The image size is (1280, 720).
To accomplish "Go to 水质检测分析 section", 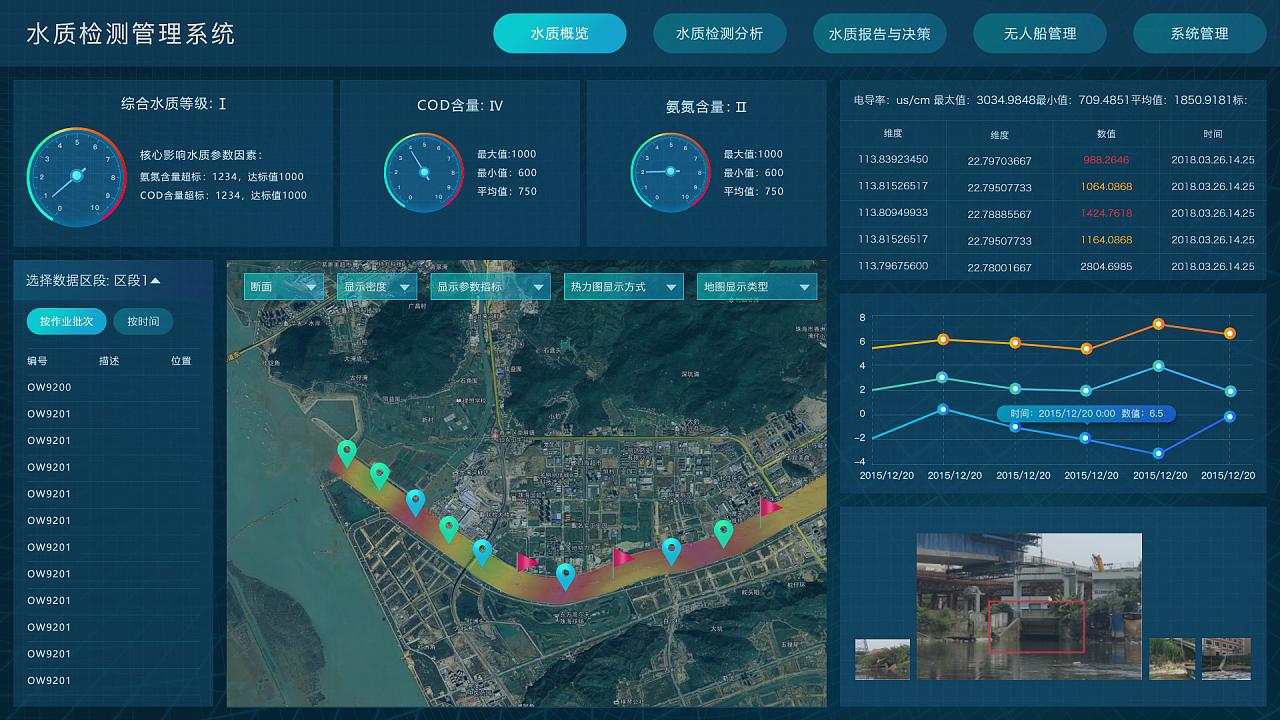I will pos(720,33).
